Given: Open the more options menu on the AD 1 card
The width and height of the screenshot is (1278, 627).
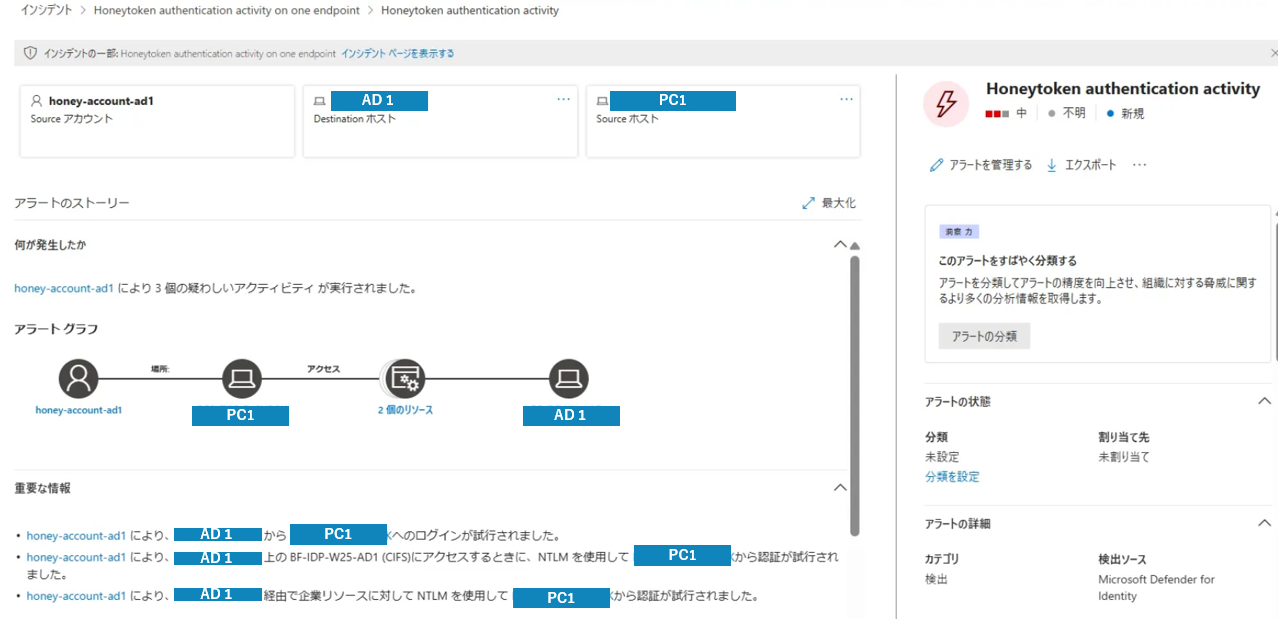Looking at the screenshot, I should click(x=563, y=98).
